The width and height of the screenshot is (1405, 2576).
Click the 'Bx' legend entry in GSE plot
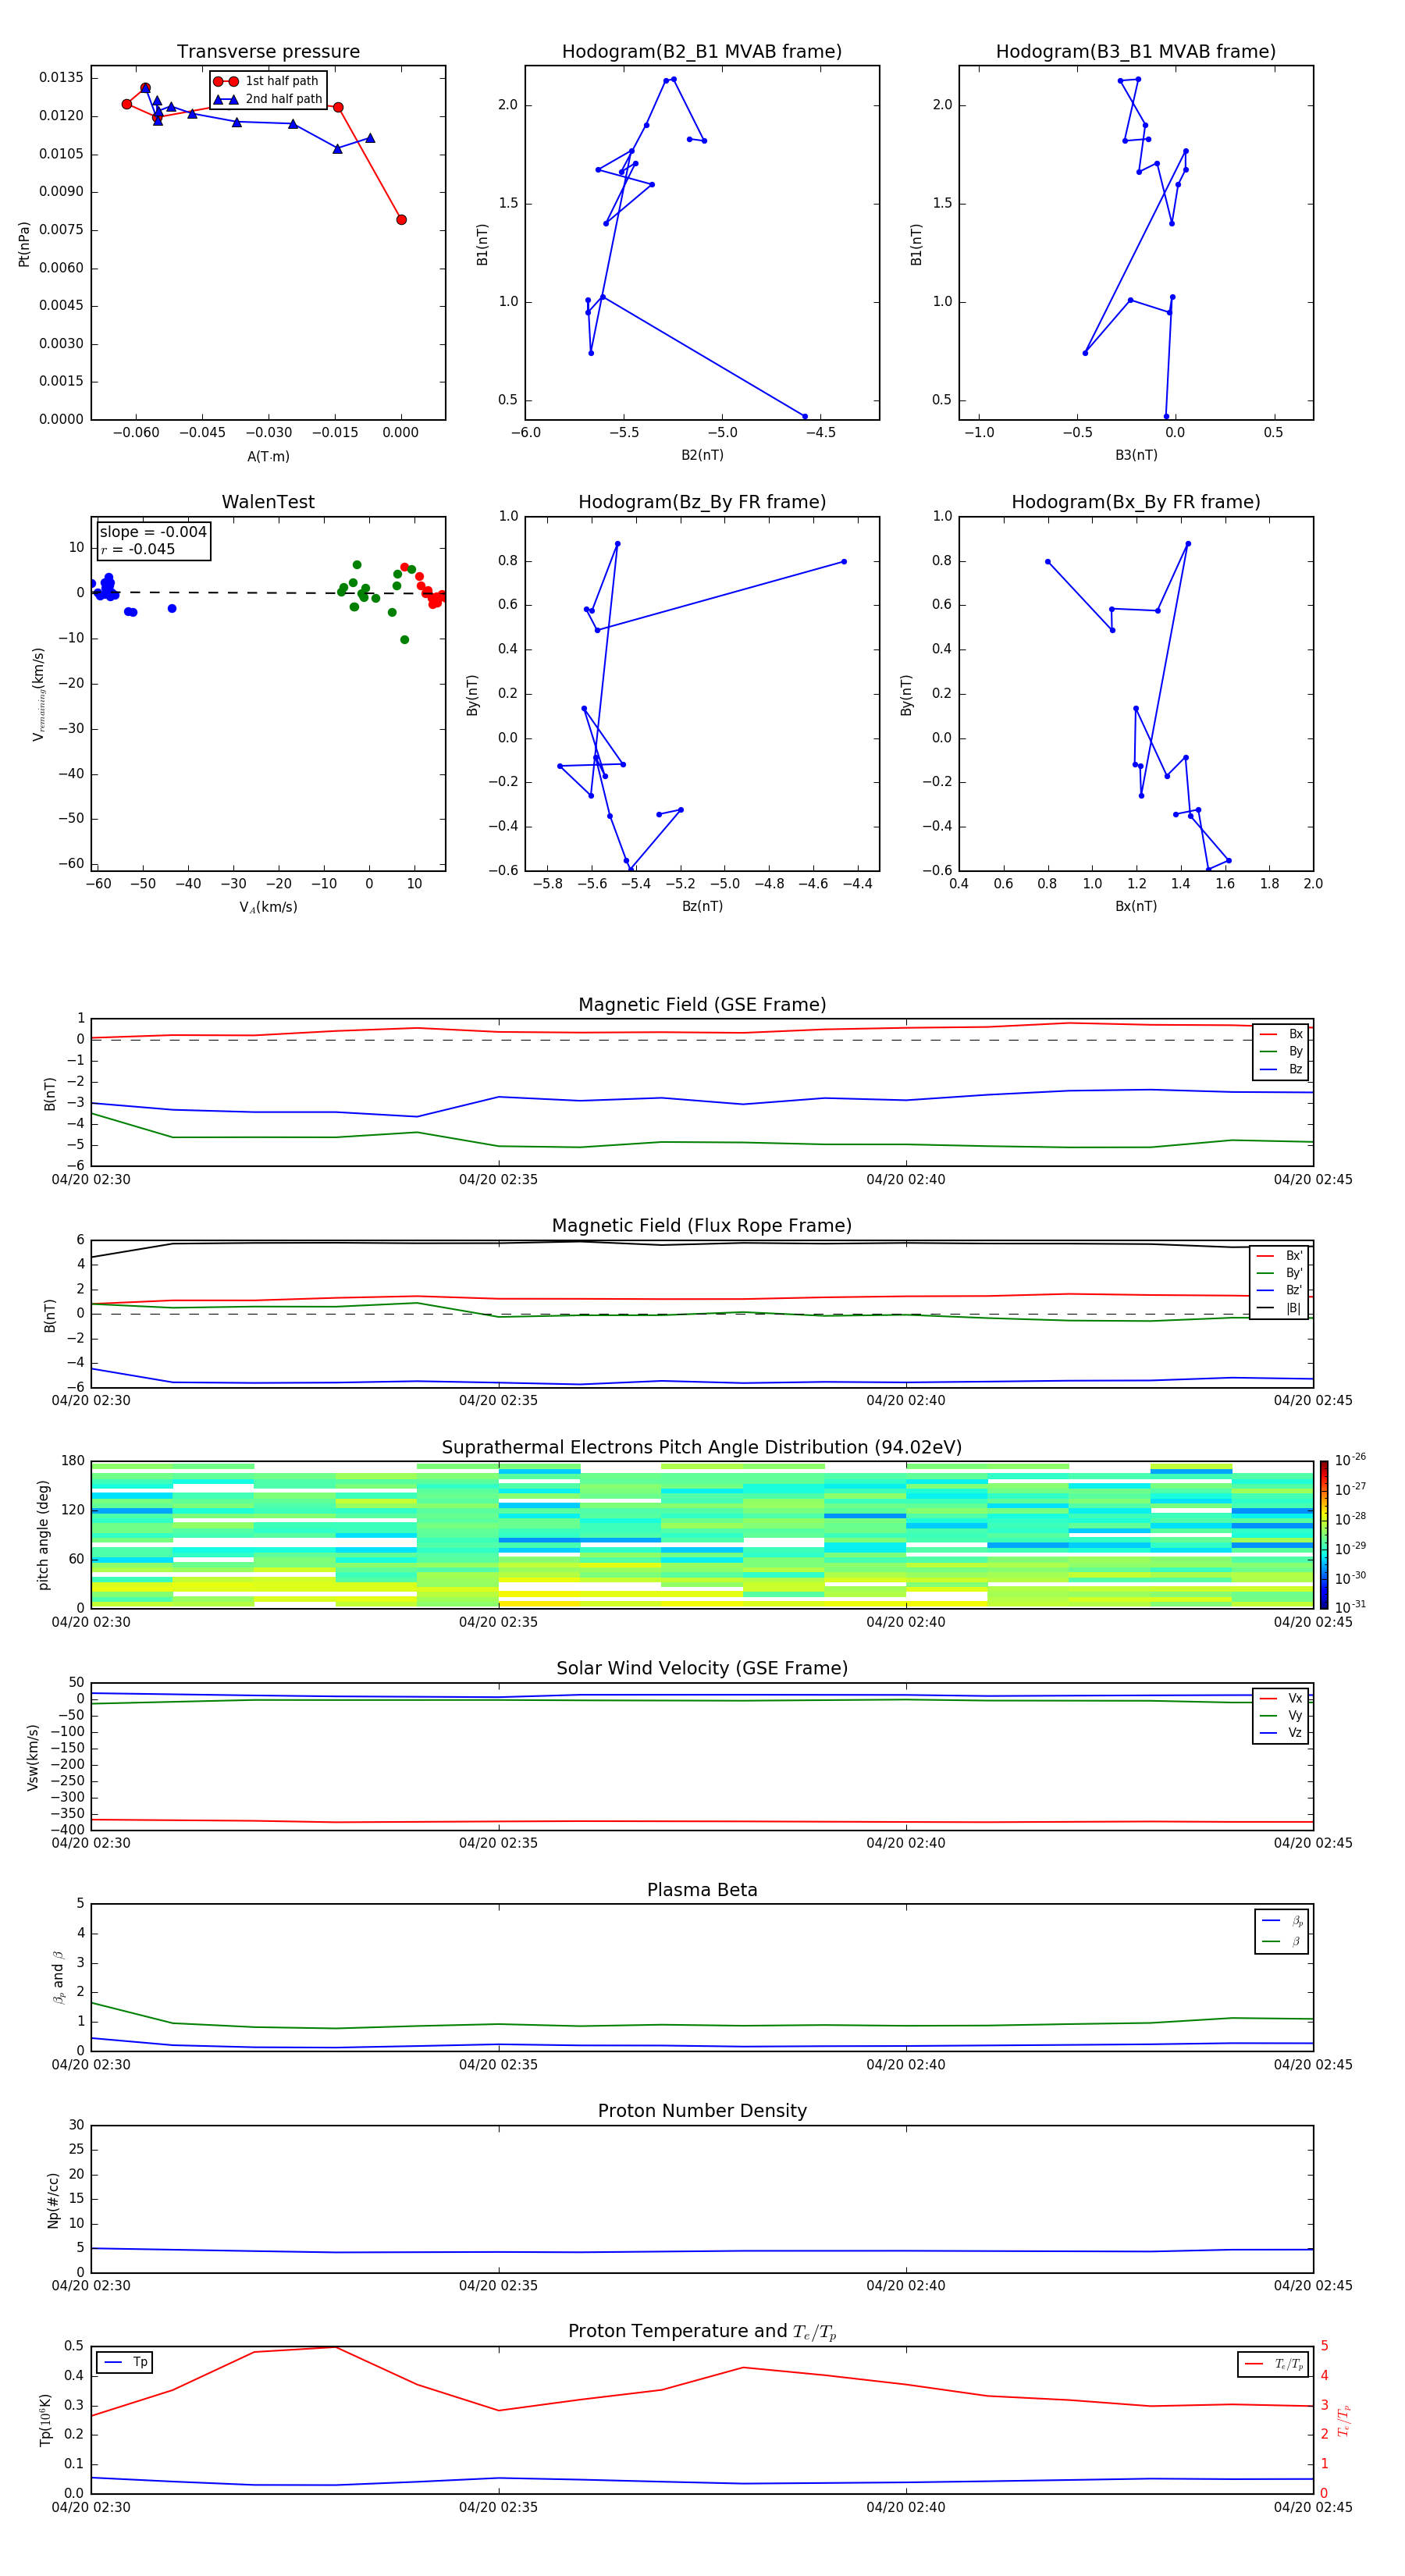(x=1281, y=1034)
